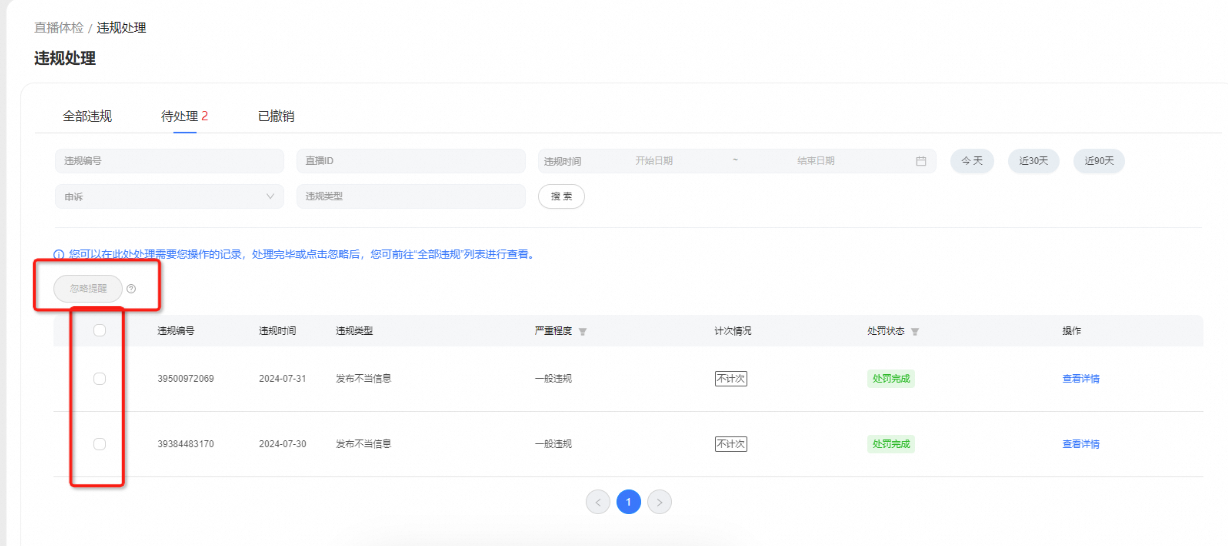This screenshot has height=546, width=1228.
Task: Focus the 违规编号 input field
Action: (169, 161)
